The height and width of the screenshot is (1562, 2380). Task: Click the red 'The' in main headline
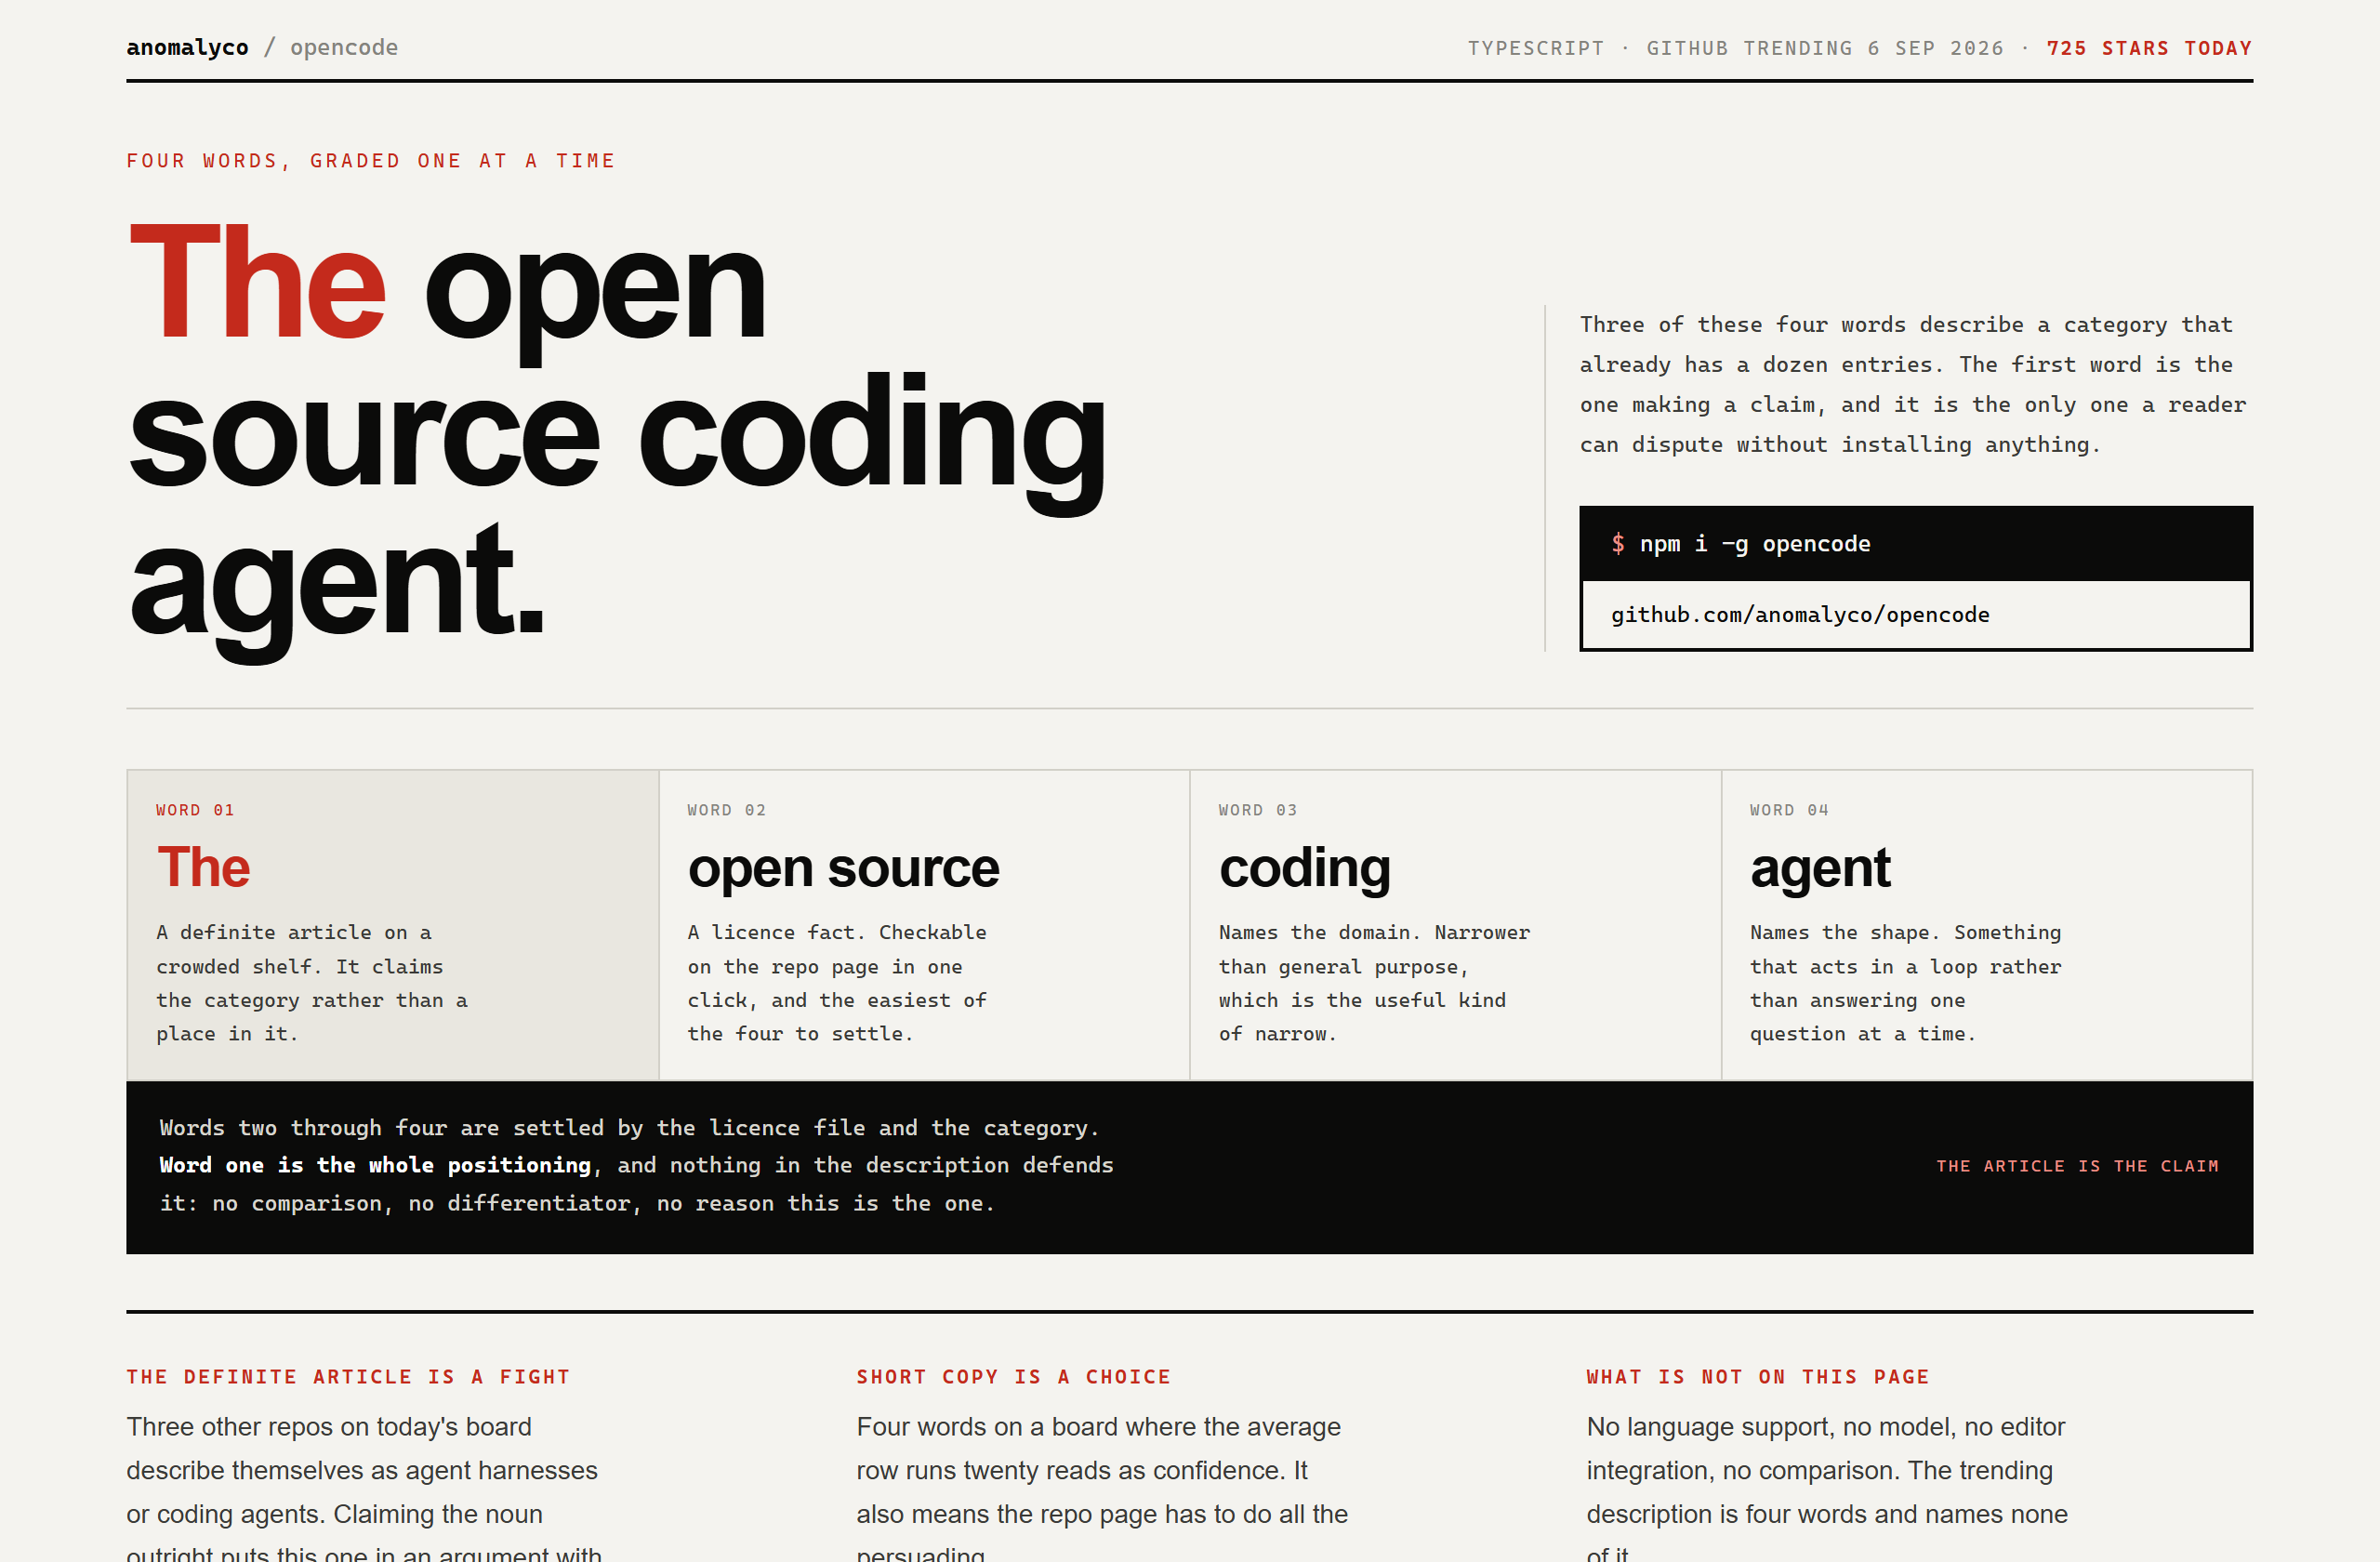click(257, 283)
